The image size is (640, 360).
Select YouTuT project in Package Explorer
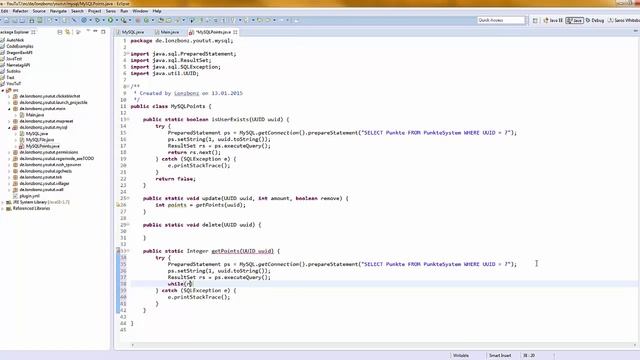pyautogui.click(x=13, y=83)
